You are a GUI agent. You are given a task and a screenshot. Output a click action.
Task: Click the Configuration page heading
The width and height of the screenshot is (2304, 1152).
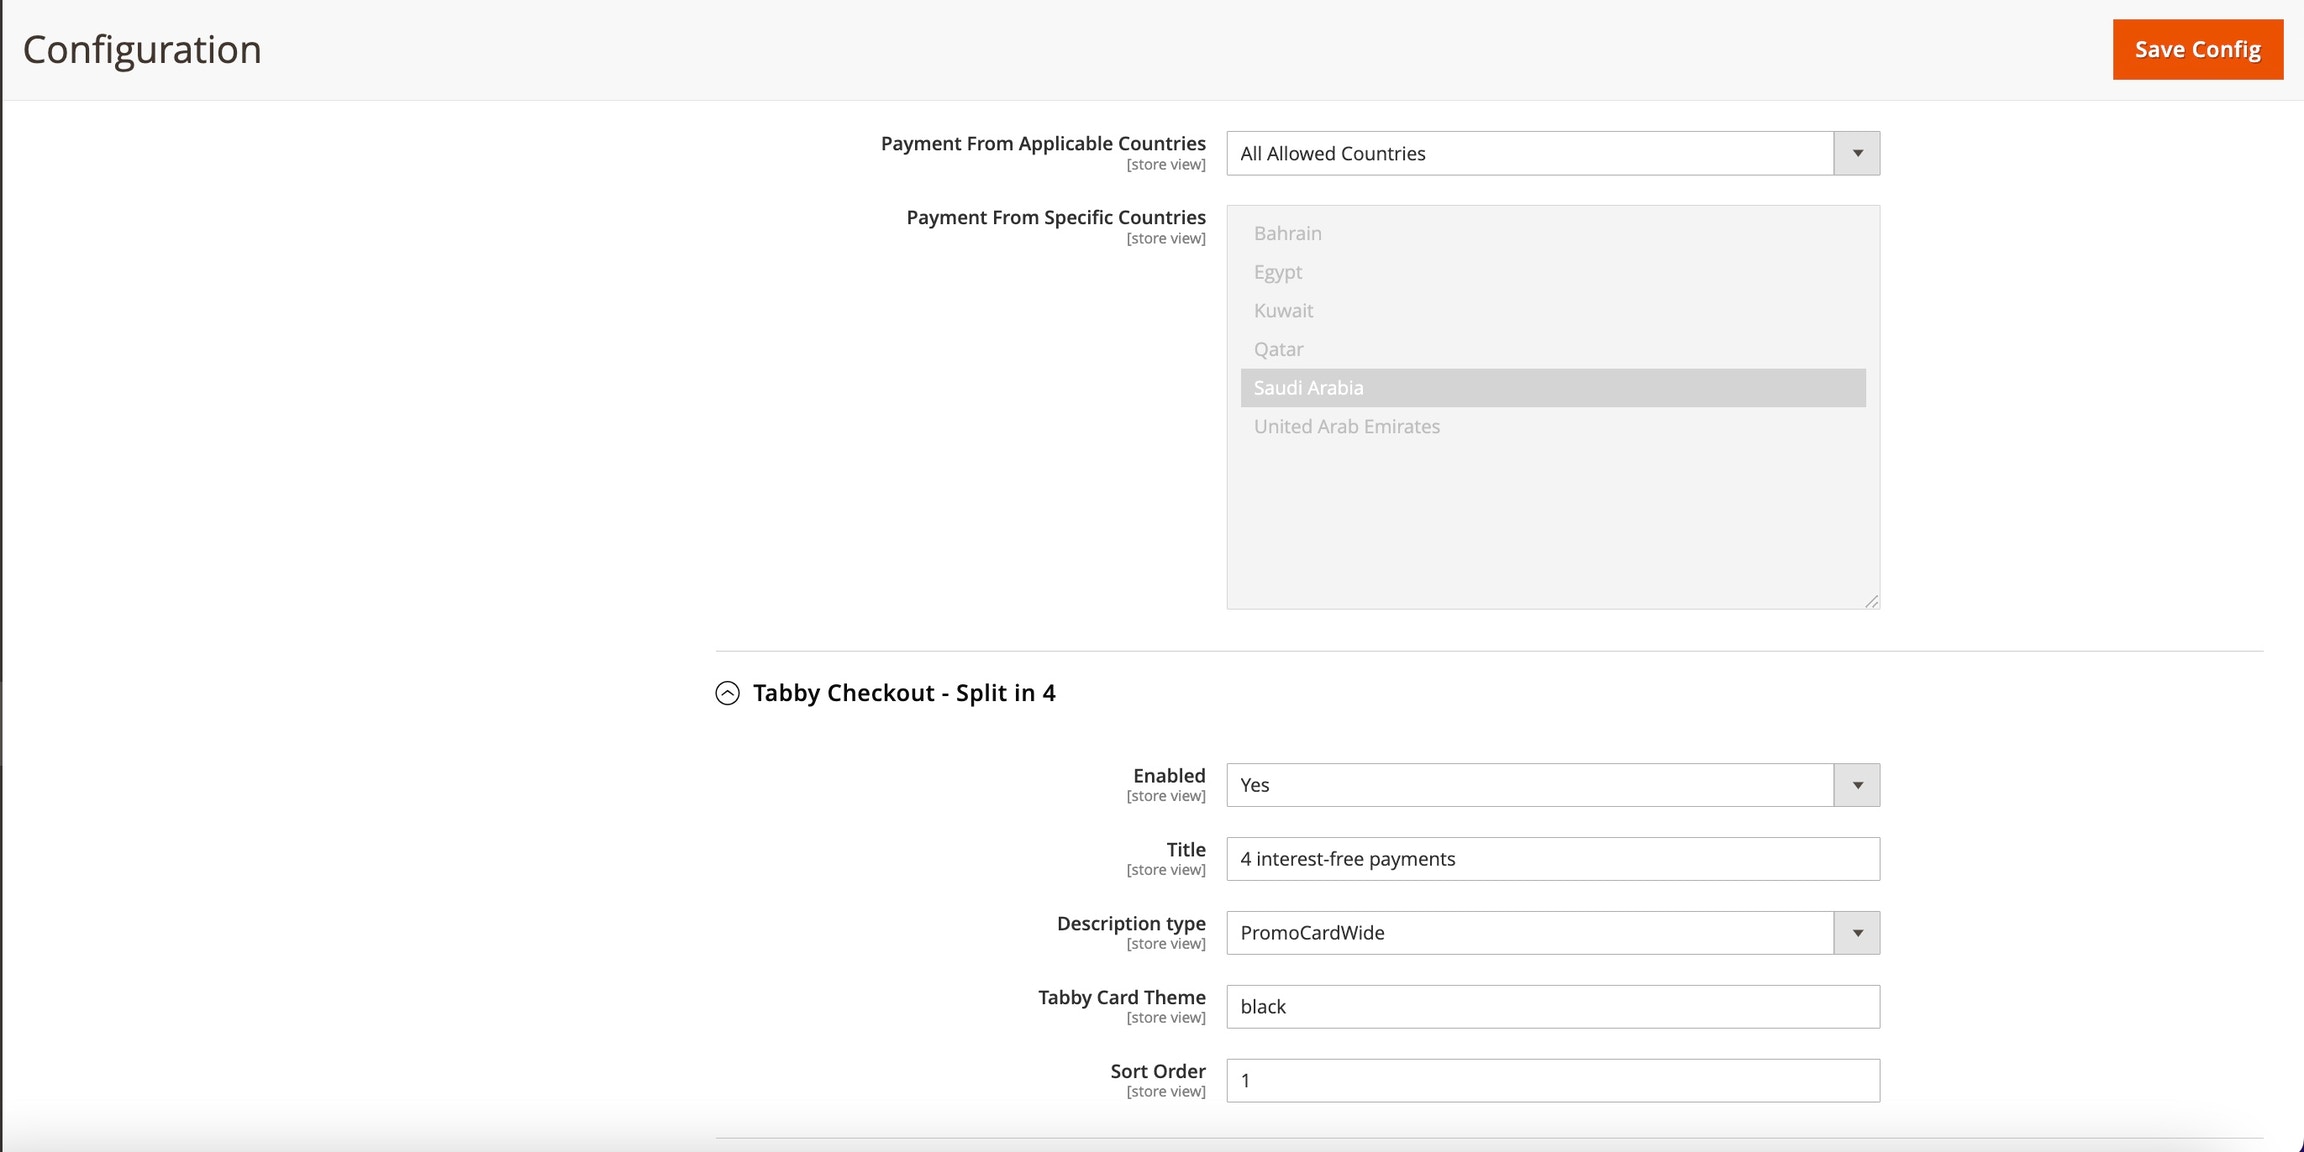pos(142,50)
